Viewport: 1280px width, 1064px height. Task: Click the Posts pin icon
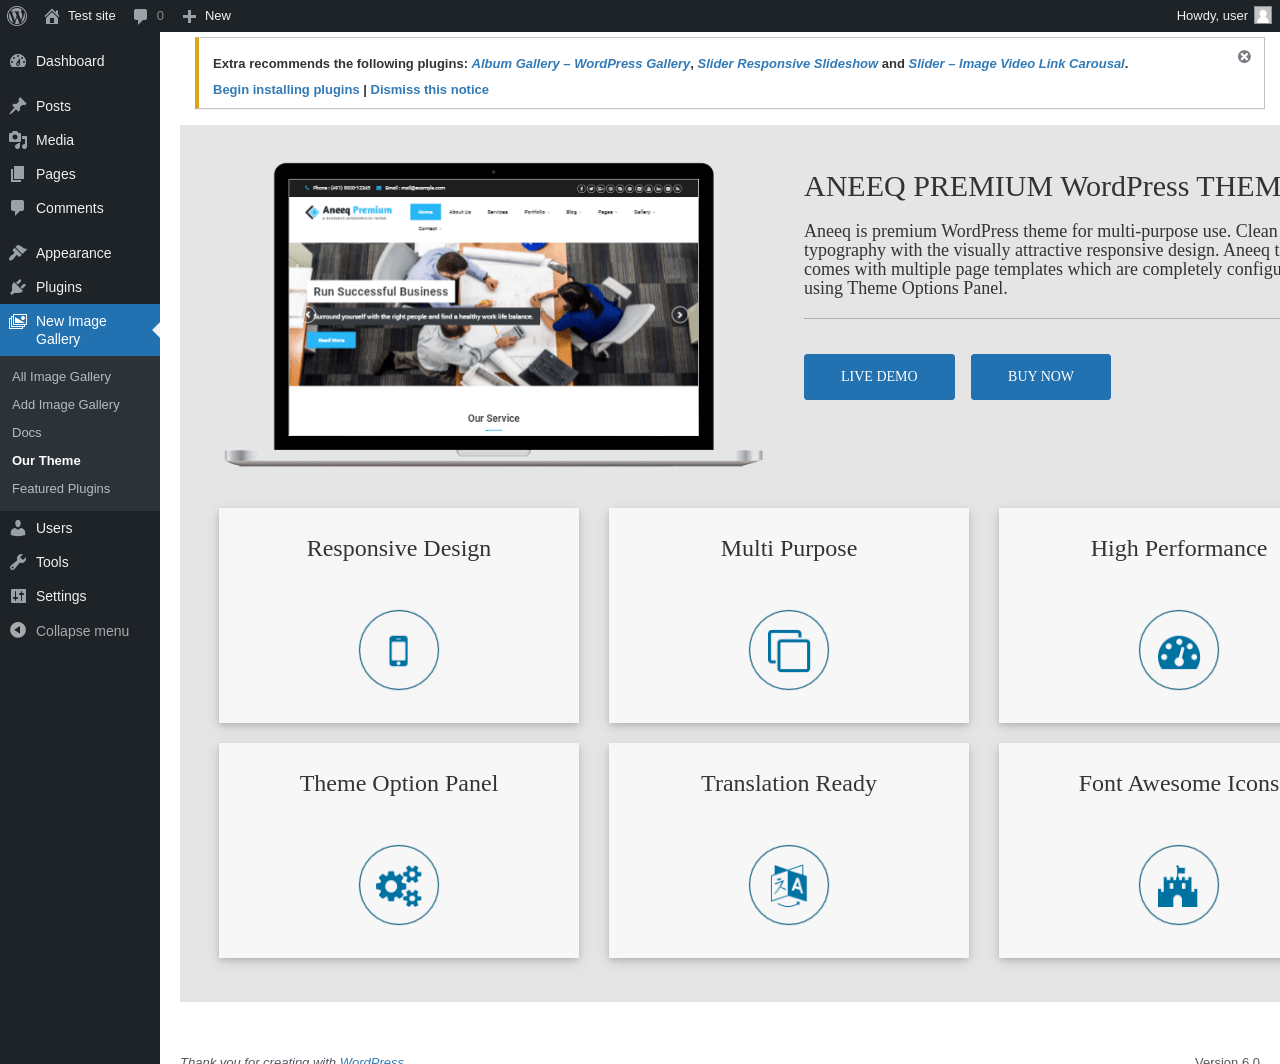(x=18, y=106)
